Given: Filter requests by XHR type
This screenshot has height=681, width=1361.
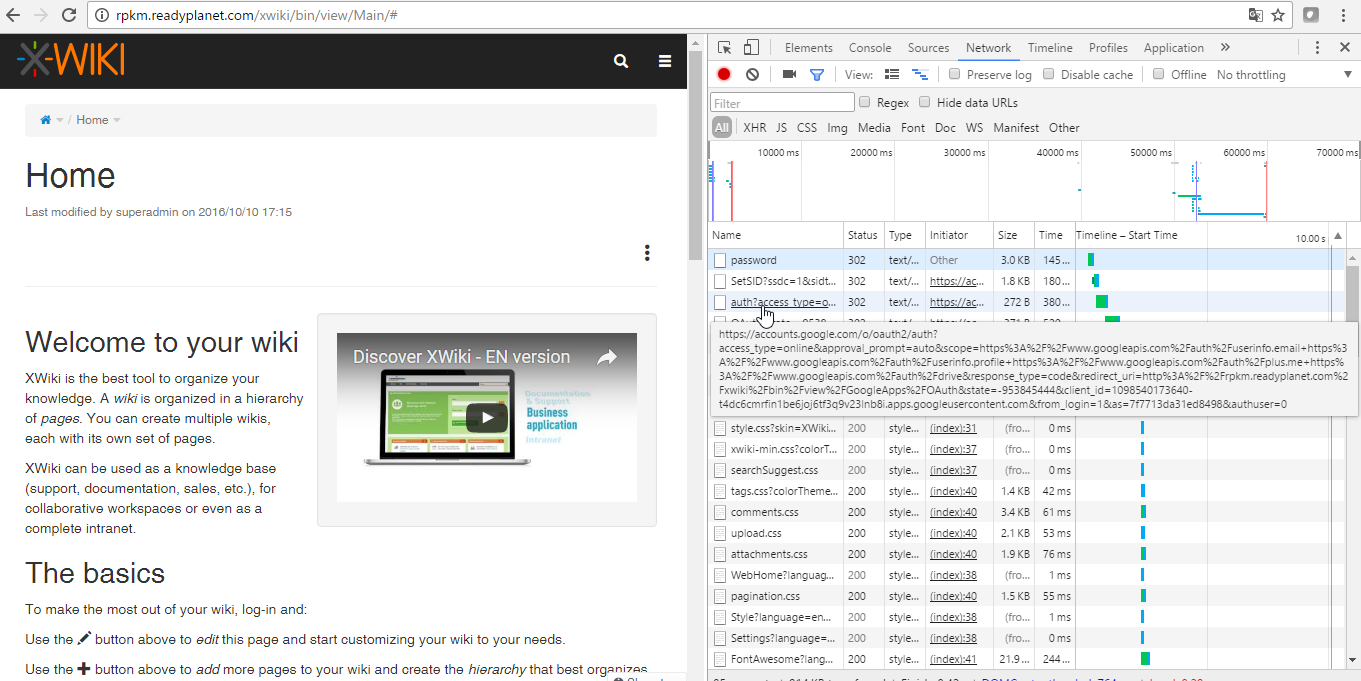Looking at the screenshot, I should [x=754, y=128].
